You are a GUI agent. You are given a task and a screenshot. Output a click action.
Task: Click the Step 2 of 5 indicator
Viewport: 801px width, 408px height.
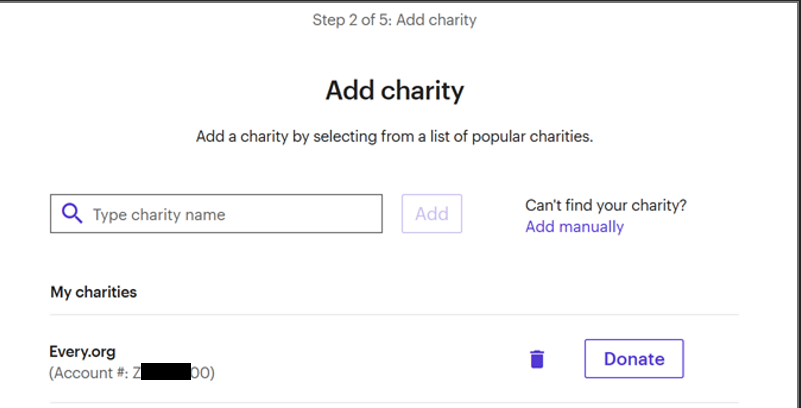394,19
